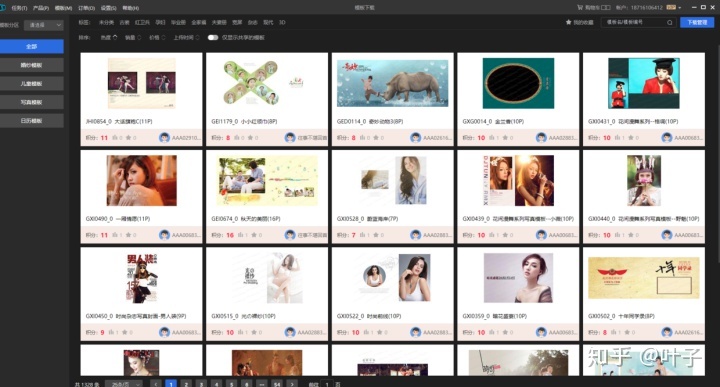Click author avatar on JHI0854_0 card
The width and height of the screenshot is (720, 387).
tap(164, 137)
